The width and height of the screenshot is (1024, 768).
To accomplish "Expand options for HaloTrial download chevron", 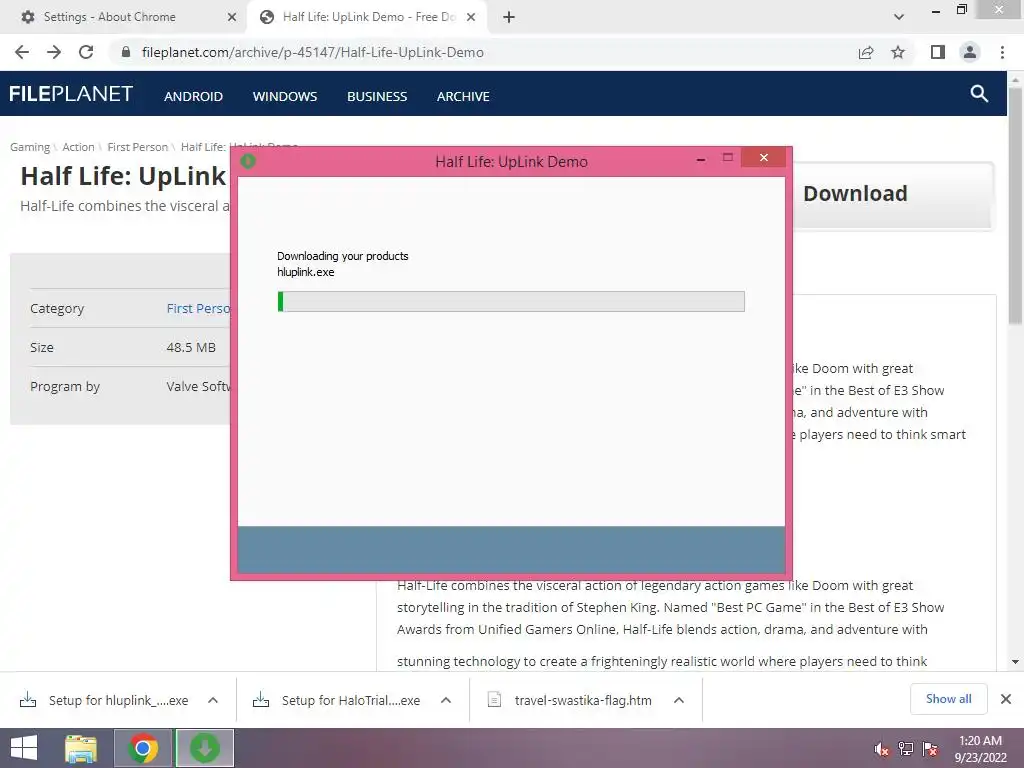I will tap(446, 700).
